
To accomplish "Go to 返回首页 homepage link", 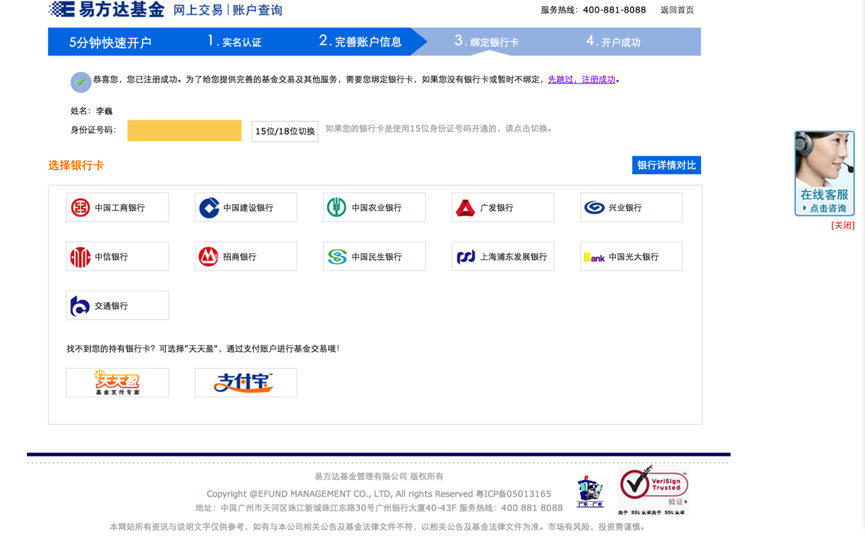I will [x=677, y=10].
